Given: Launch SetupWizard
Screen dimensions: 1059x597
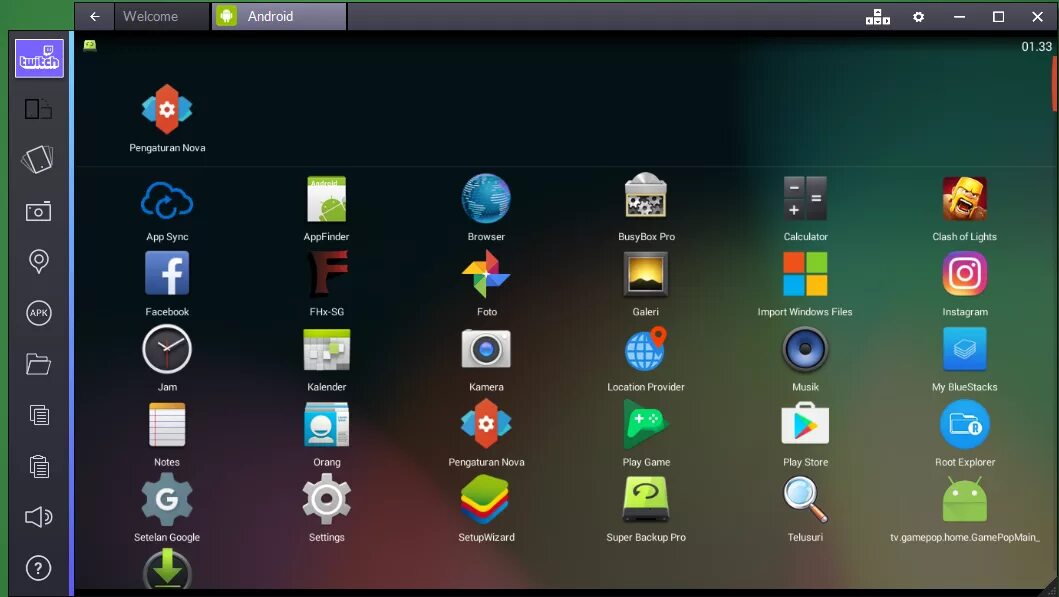Looking at the screenshot, I should 486,509.
